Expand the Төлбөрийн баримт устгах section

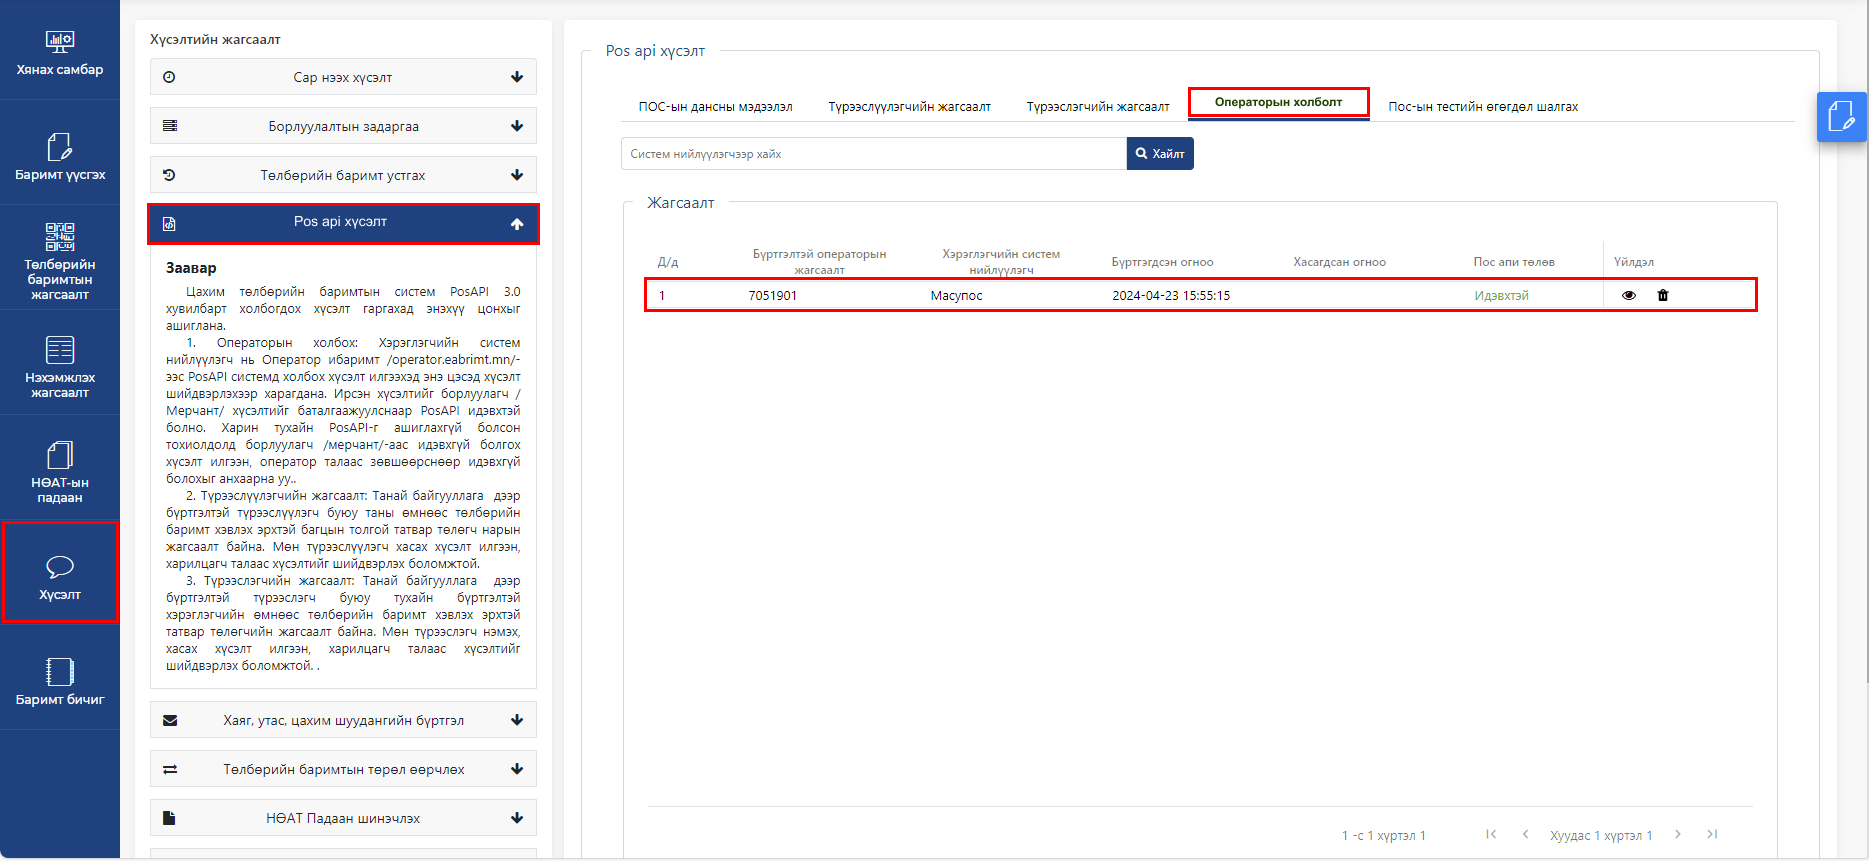pos(343,175)
